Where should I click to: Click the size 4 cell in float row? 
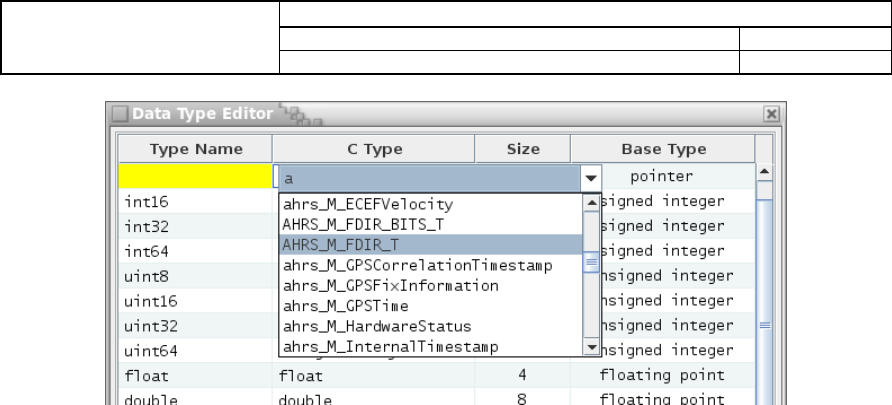[x=523, y=375]
